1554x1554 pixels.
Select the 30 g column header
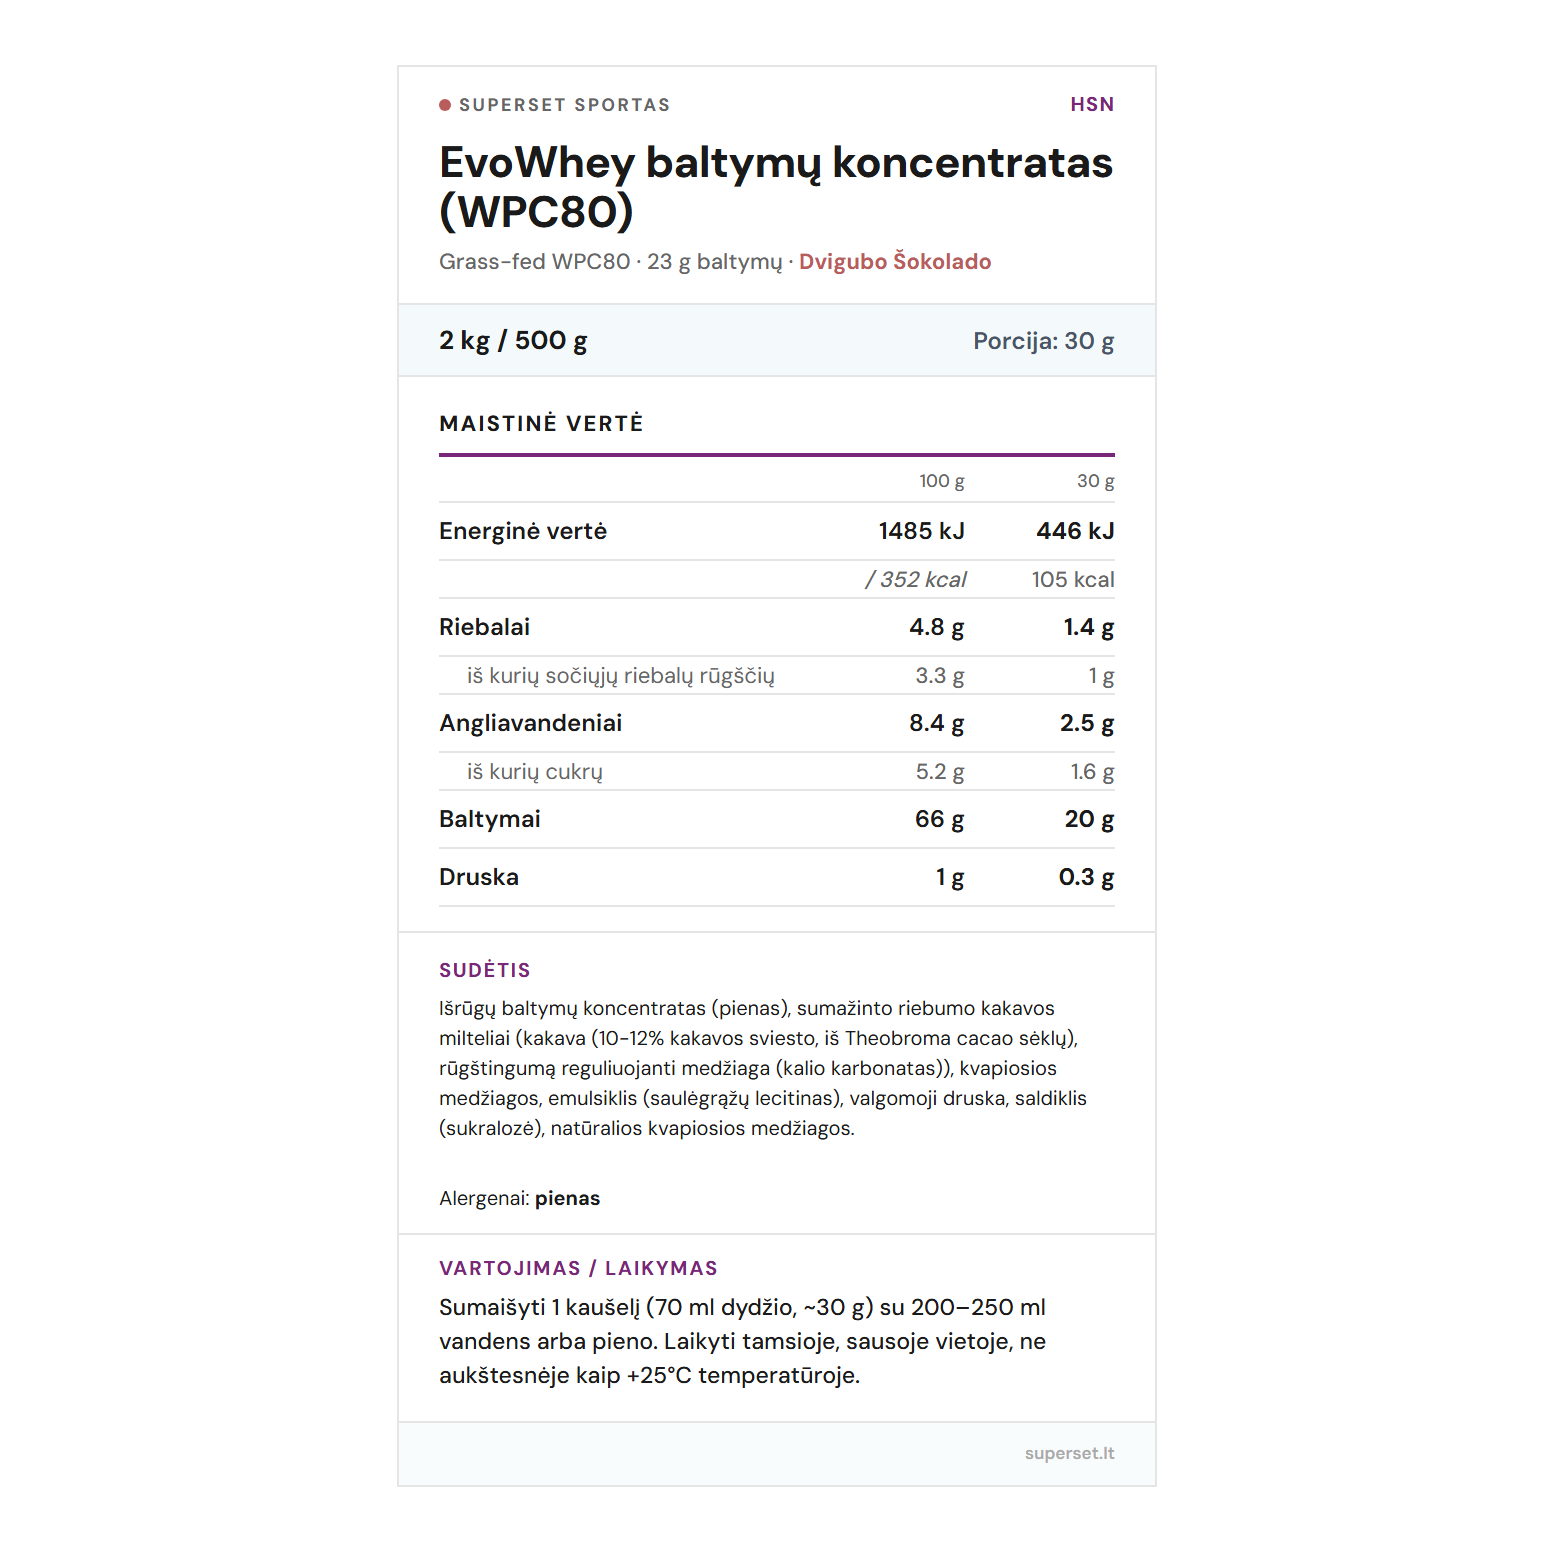pyautogui.click(x=1095, y=481)
